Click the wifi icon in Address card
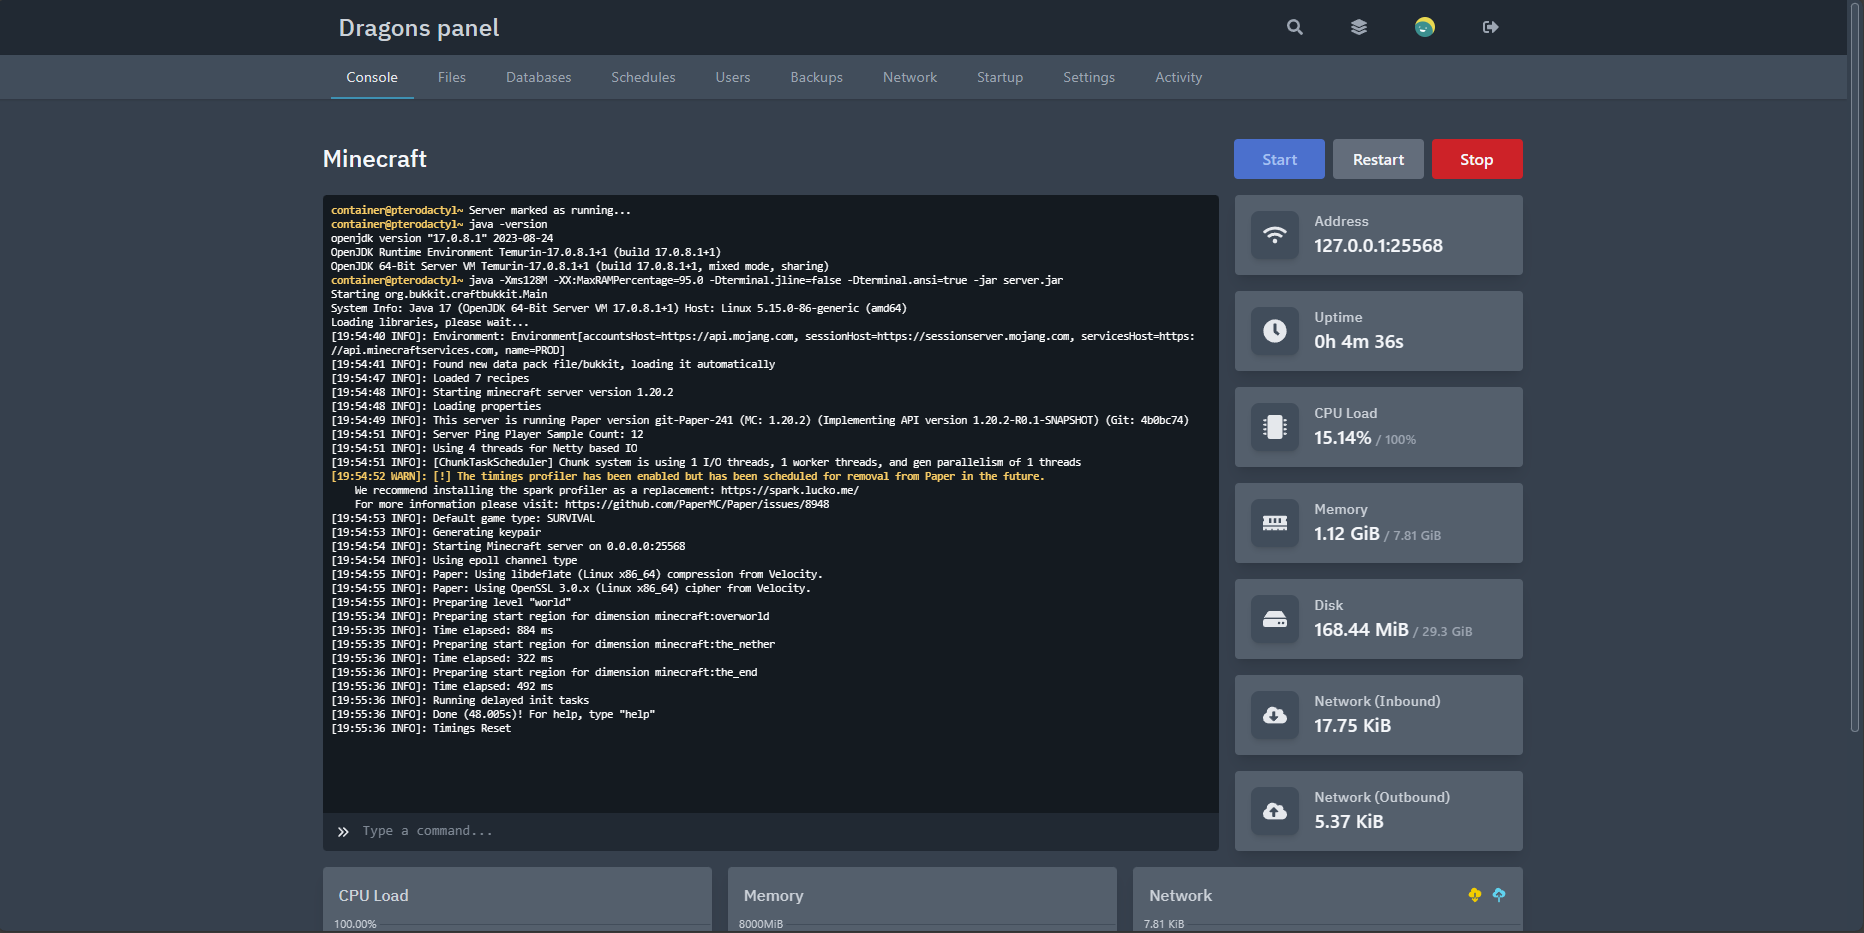This screenshot has height=933, width=1864. (1275, 235)
